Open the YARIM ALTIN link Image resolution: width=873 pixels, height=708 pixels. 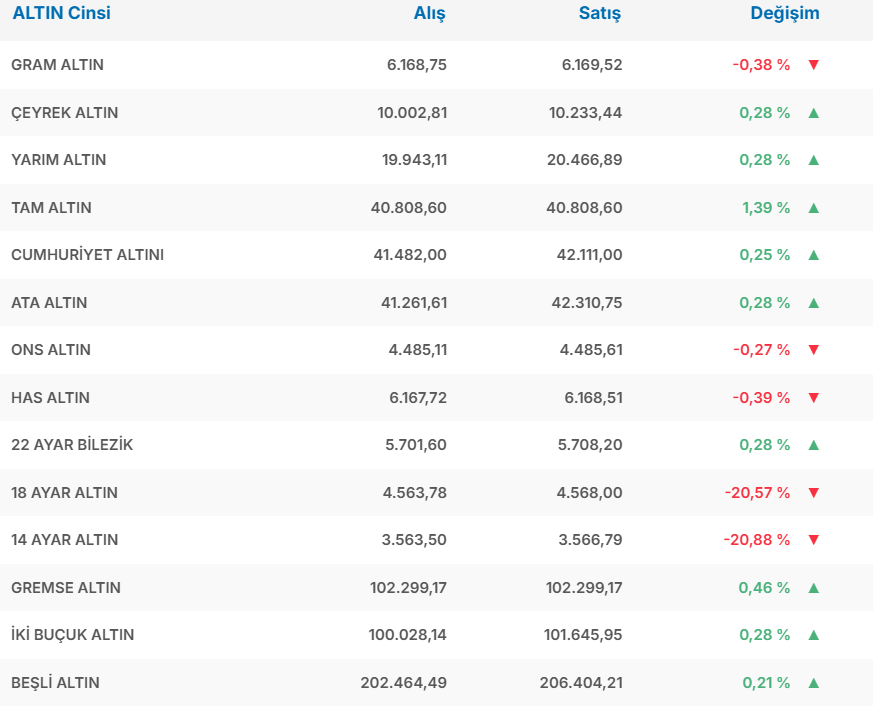point(59,160)
